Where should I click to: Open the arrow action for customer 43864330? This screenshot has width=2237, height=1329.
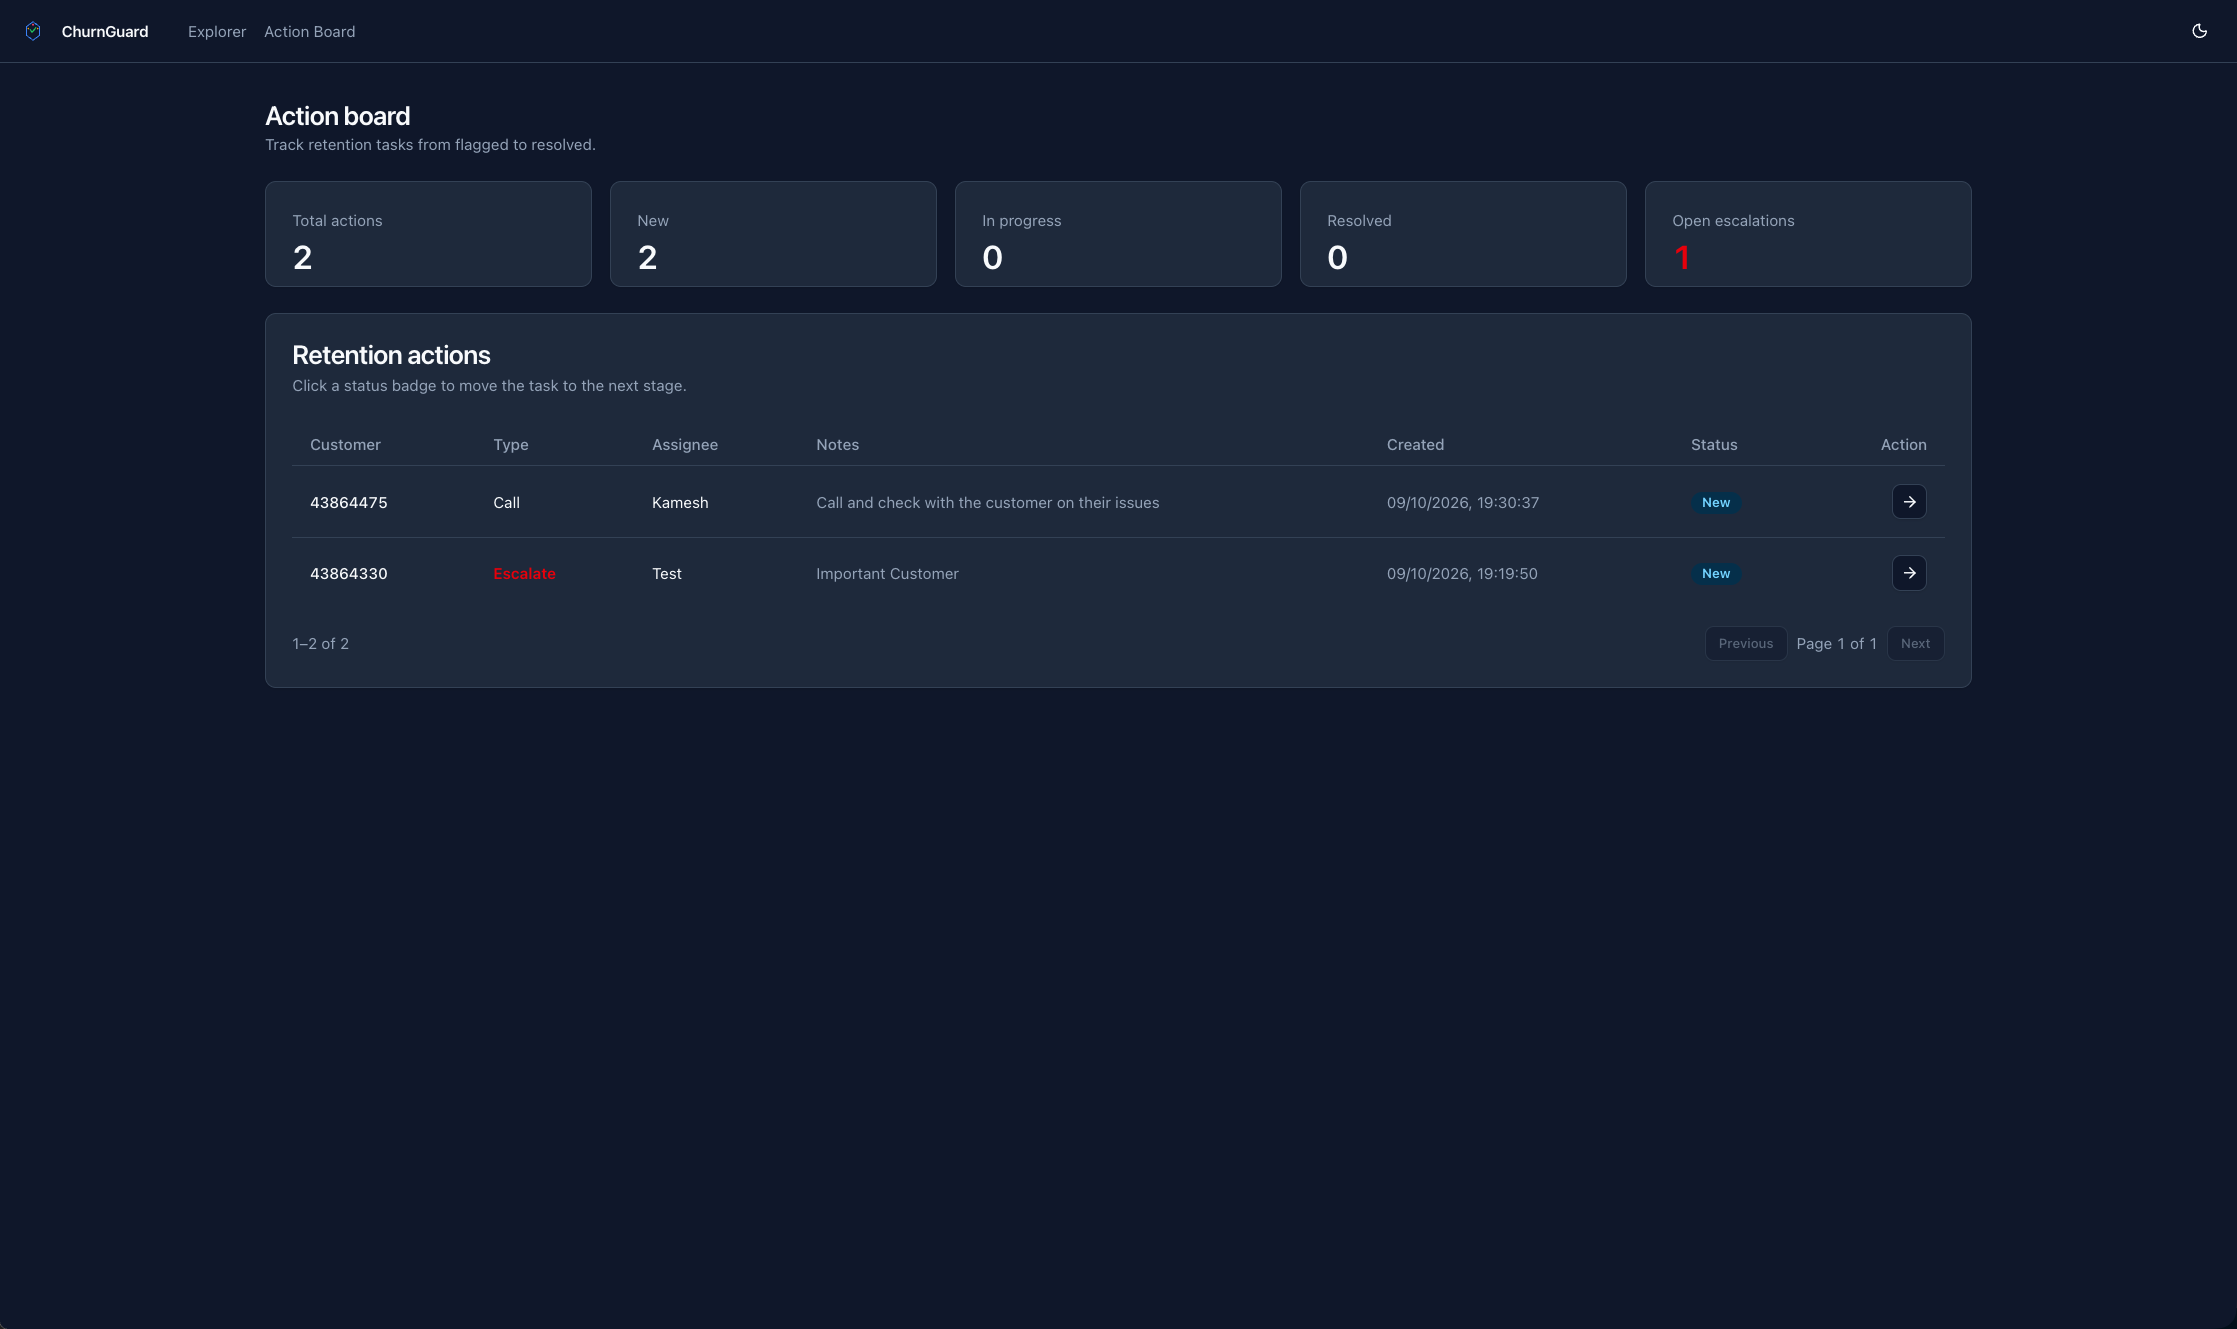(1909, 573)
